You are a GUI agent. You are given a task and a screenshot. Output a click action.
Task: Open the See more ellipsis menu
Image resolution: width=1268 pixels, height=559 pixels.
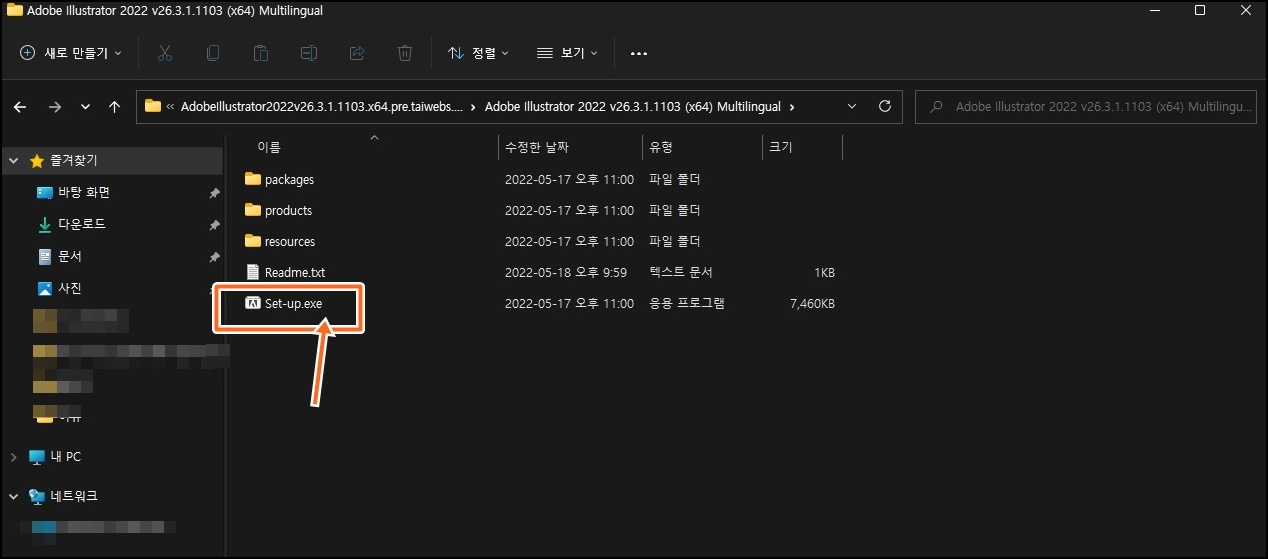tap(640, 53)
